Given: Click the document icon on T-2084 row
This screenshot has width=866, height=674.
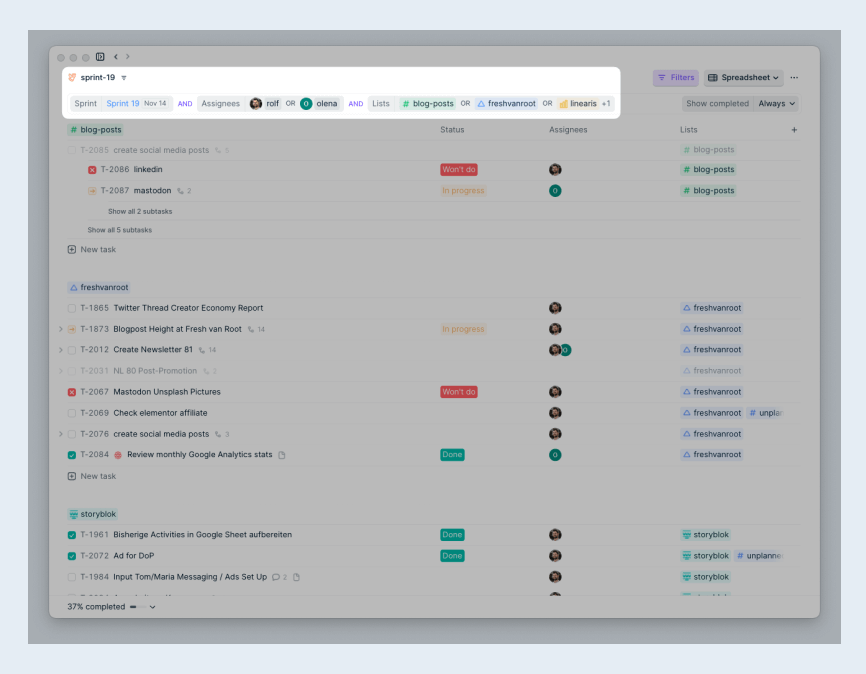Looking at the screenshot, I should tap(282, 455).
